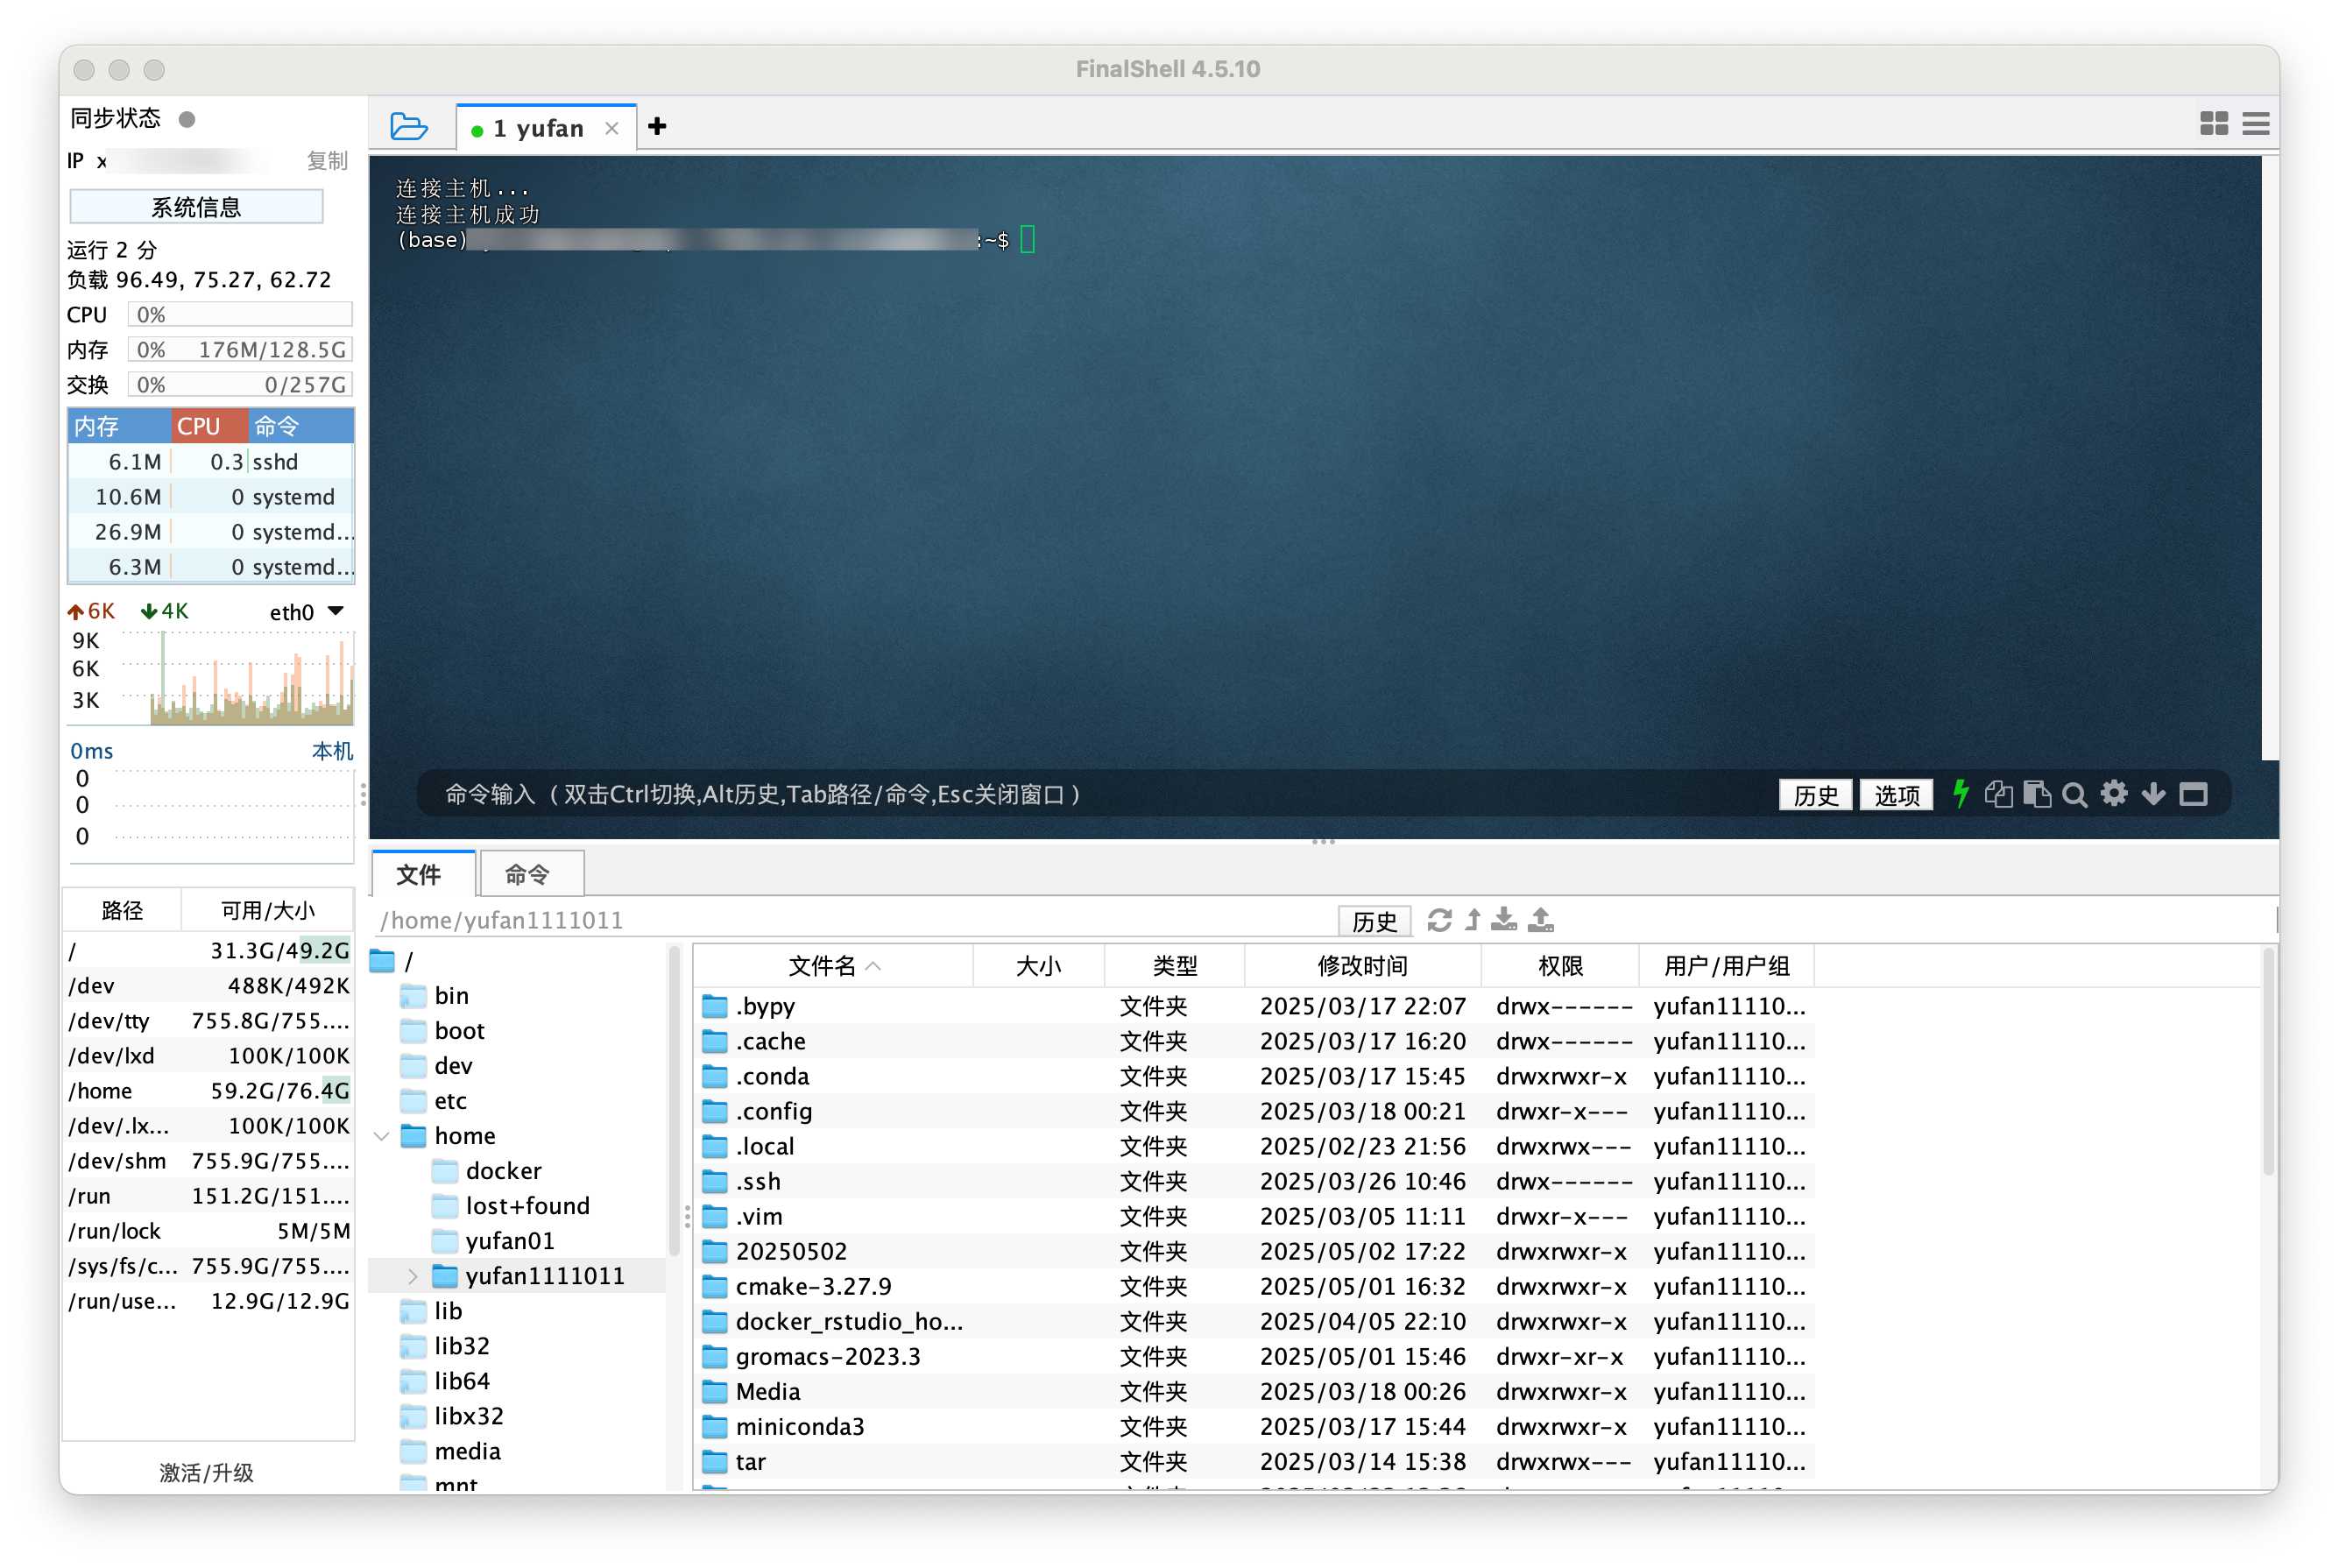Switch layout using the grid view icon
The height and width of the screenshot is (1568, 2339).
click(x=2214, y=124)
